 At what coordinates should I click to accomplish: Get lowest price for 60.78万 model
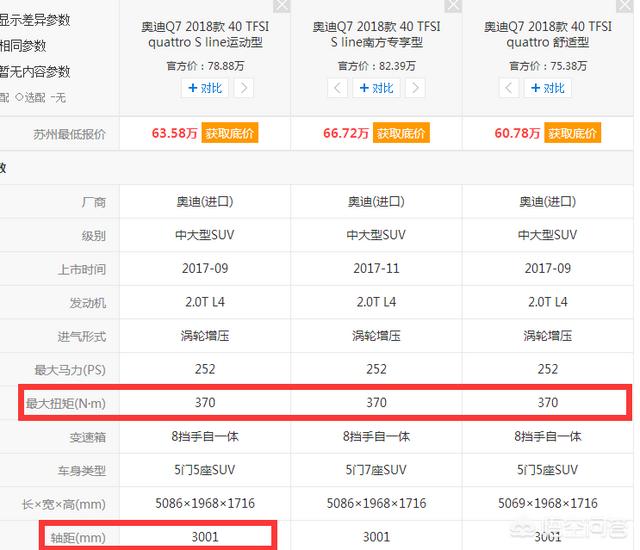click(x=572, y=133)
